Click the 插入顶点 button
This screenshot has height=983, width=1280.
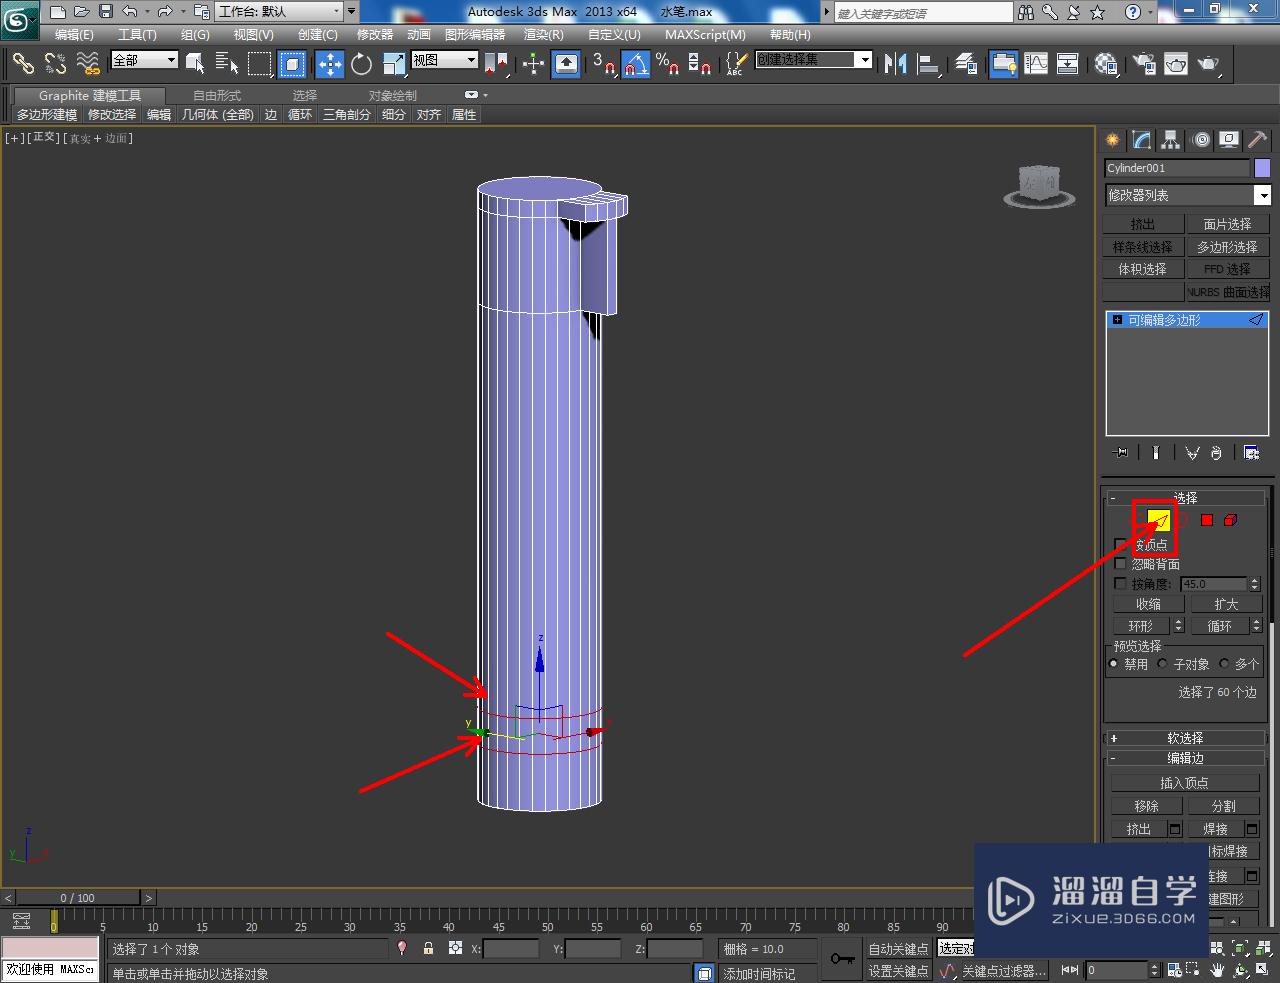point(1184,783)
